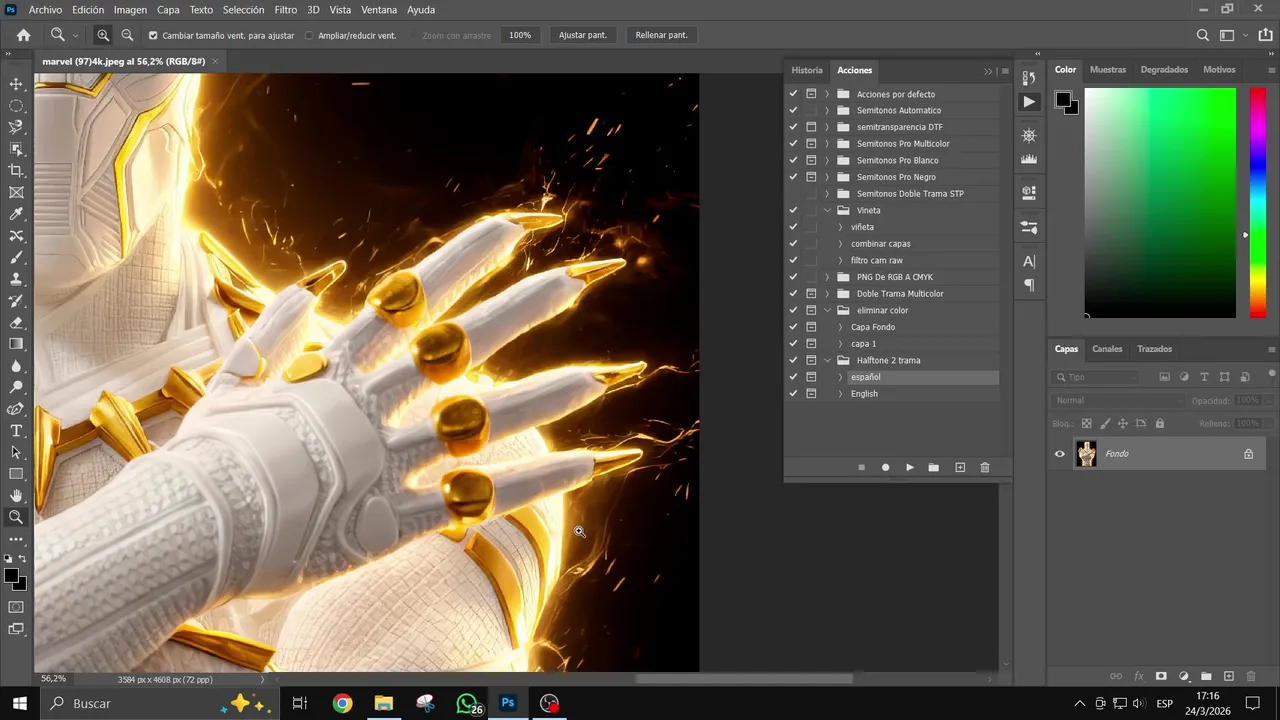The height and width of the screenshot is (720, 1280).
Task: Open the Capa menu
Action: point(168,10)
